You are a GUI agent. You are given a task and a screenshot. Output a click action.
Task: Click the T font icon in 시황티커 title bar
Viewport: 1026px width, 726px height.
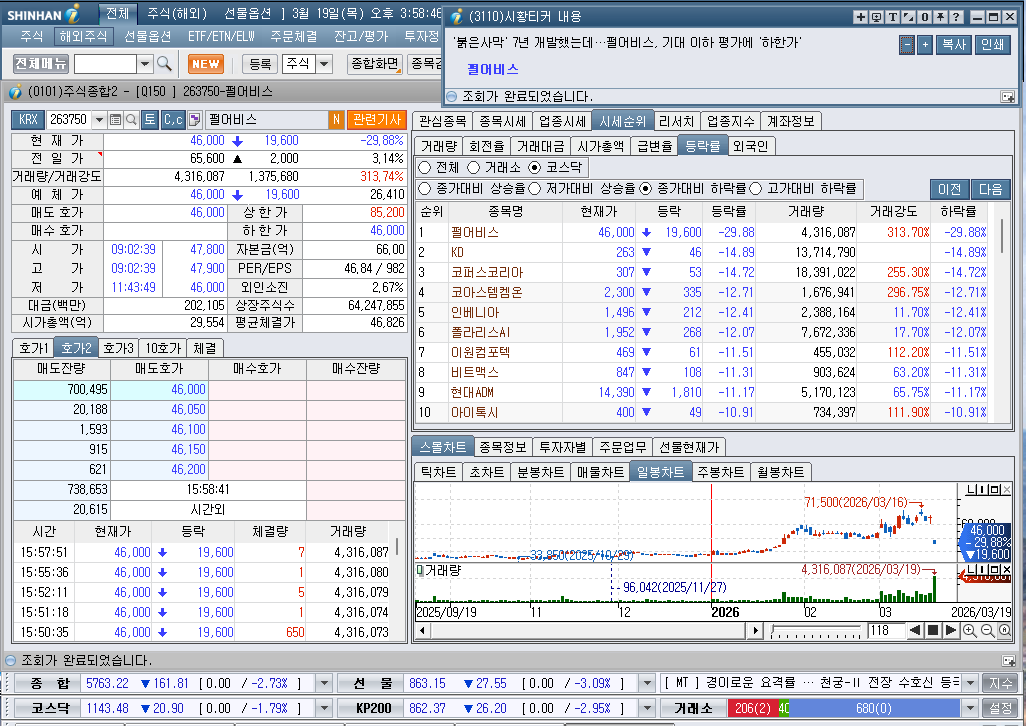[x=892, y=17]
